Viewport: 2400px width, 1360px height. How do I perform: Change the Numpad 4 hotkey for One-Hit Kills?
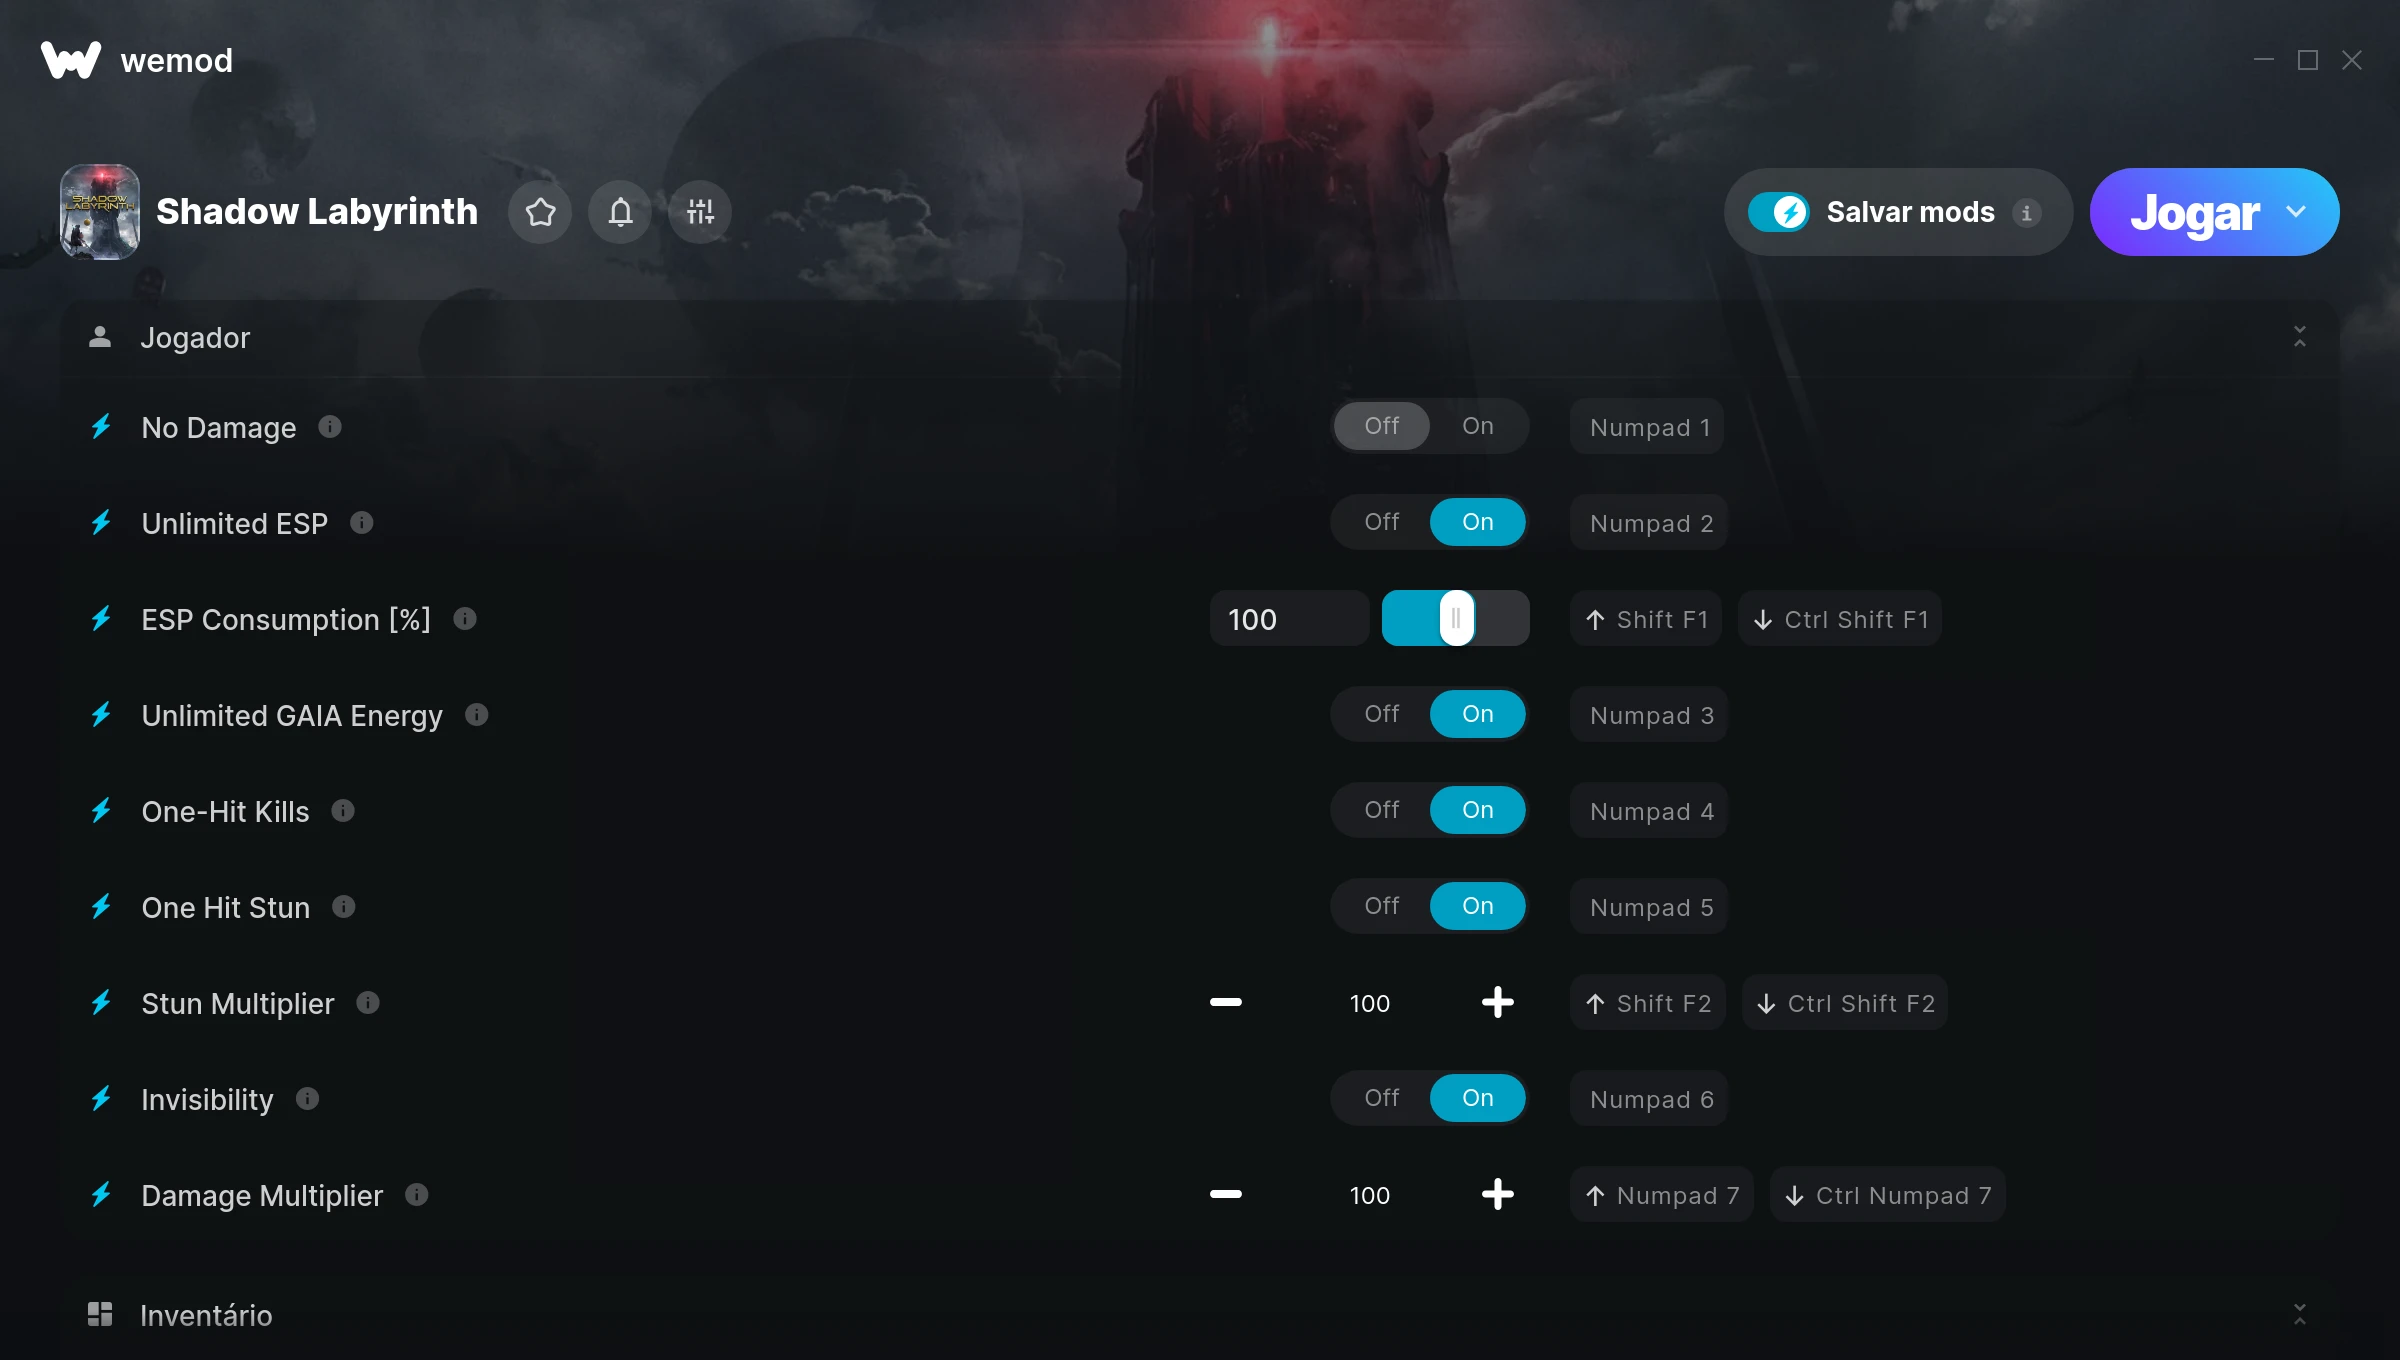point(1650,811)
